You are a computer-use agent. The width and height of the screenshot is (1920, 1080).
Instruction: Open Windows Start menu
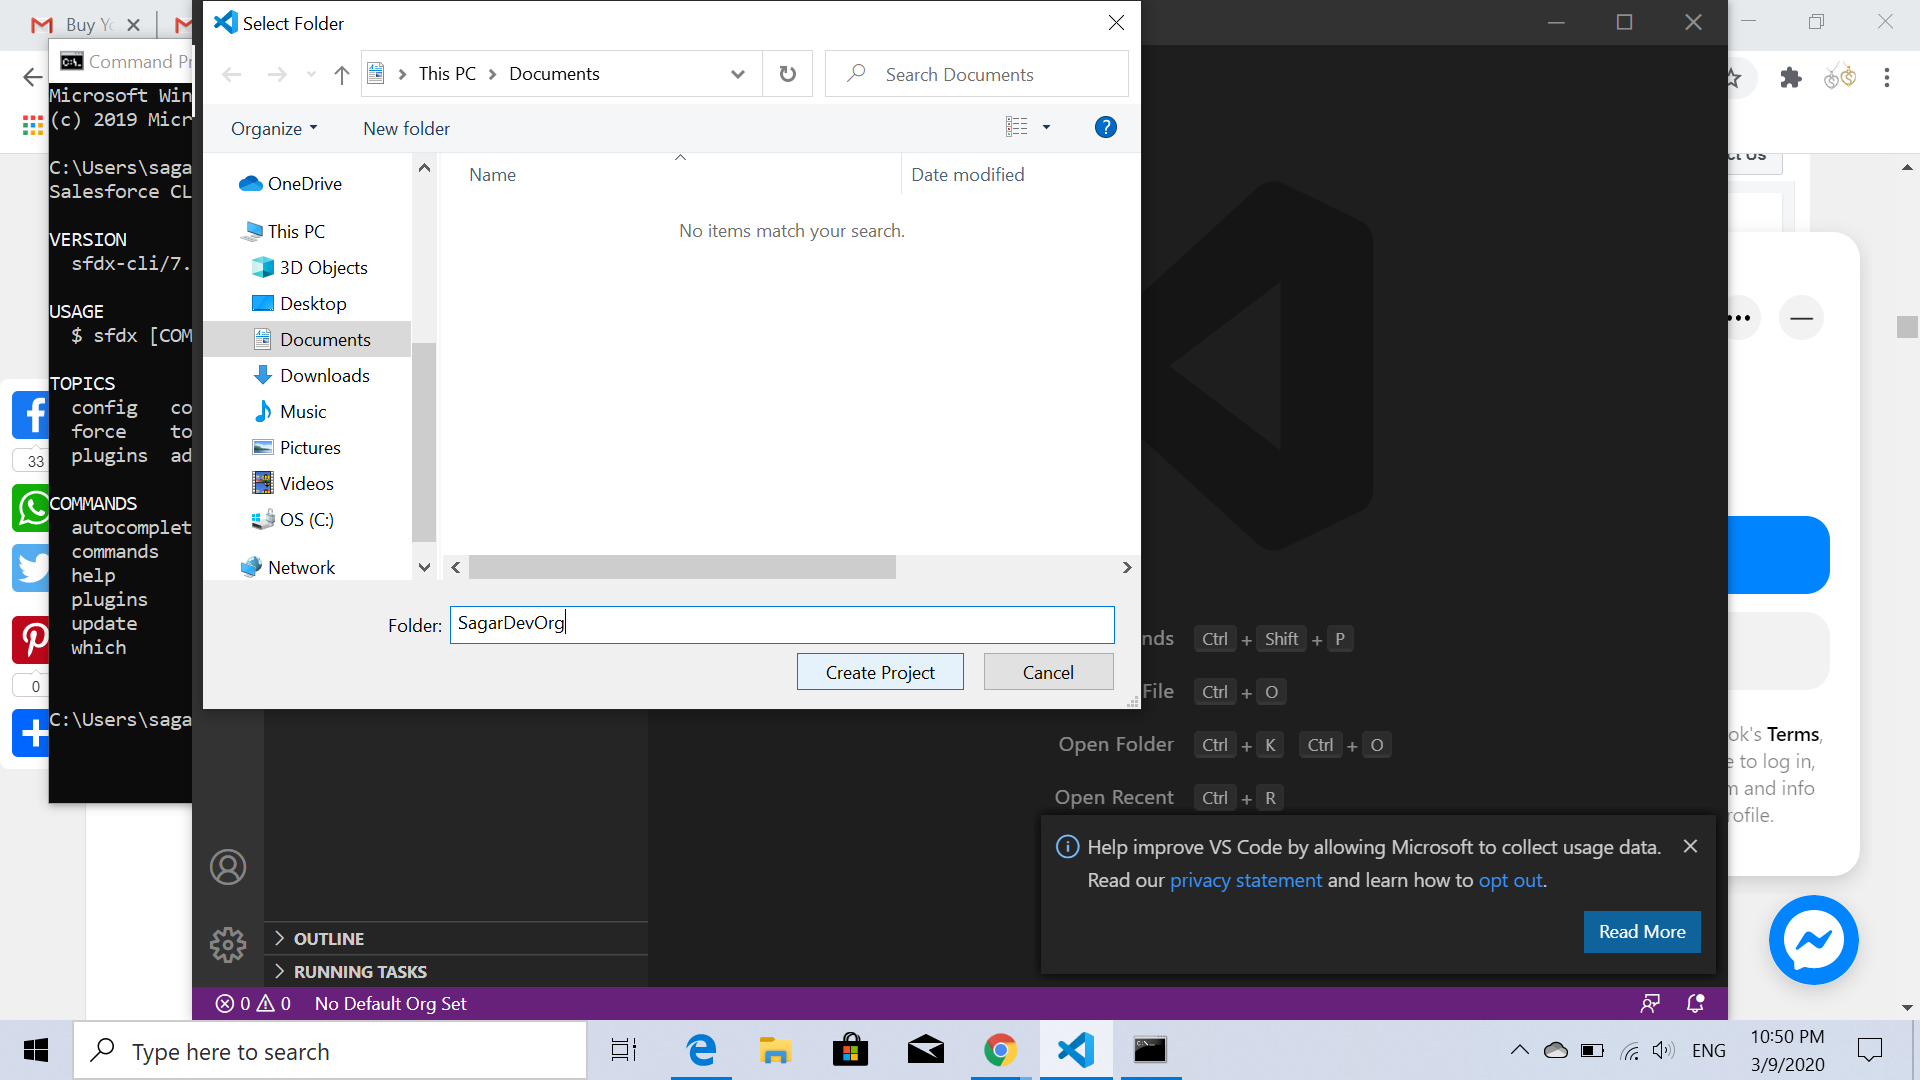coord(36,1050)
